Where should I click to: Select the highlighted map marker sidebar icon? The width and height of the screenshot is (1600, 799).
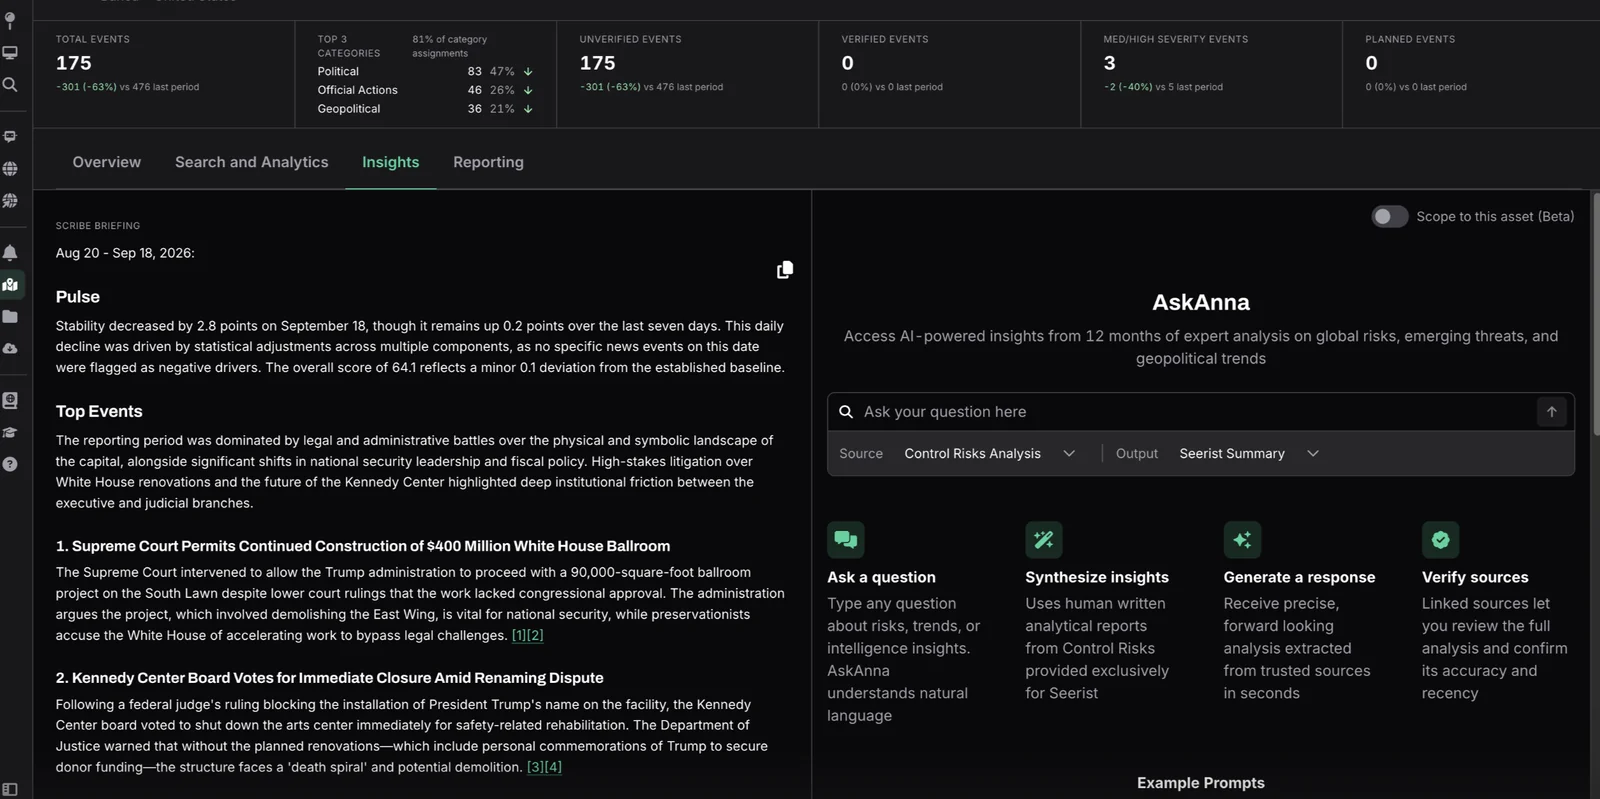pos(10,284)
